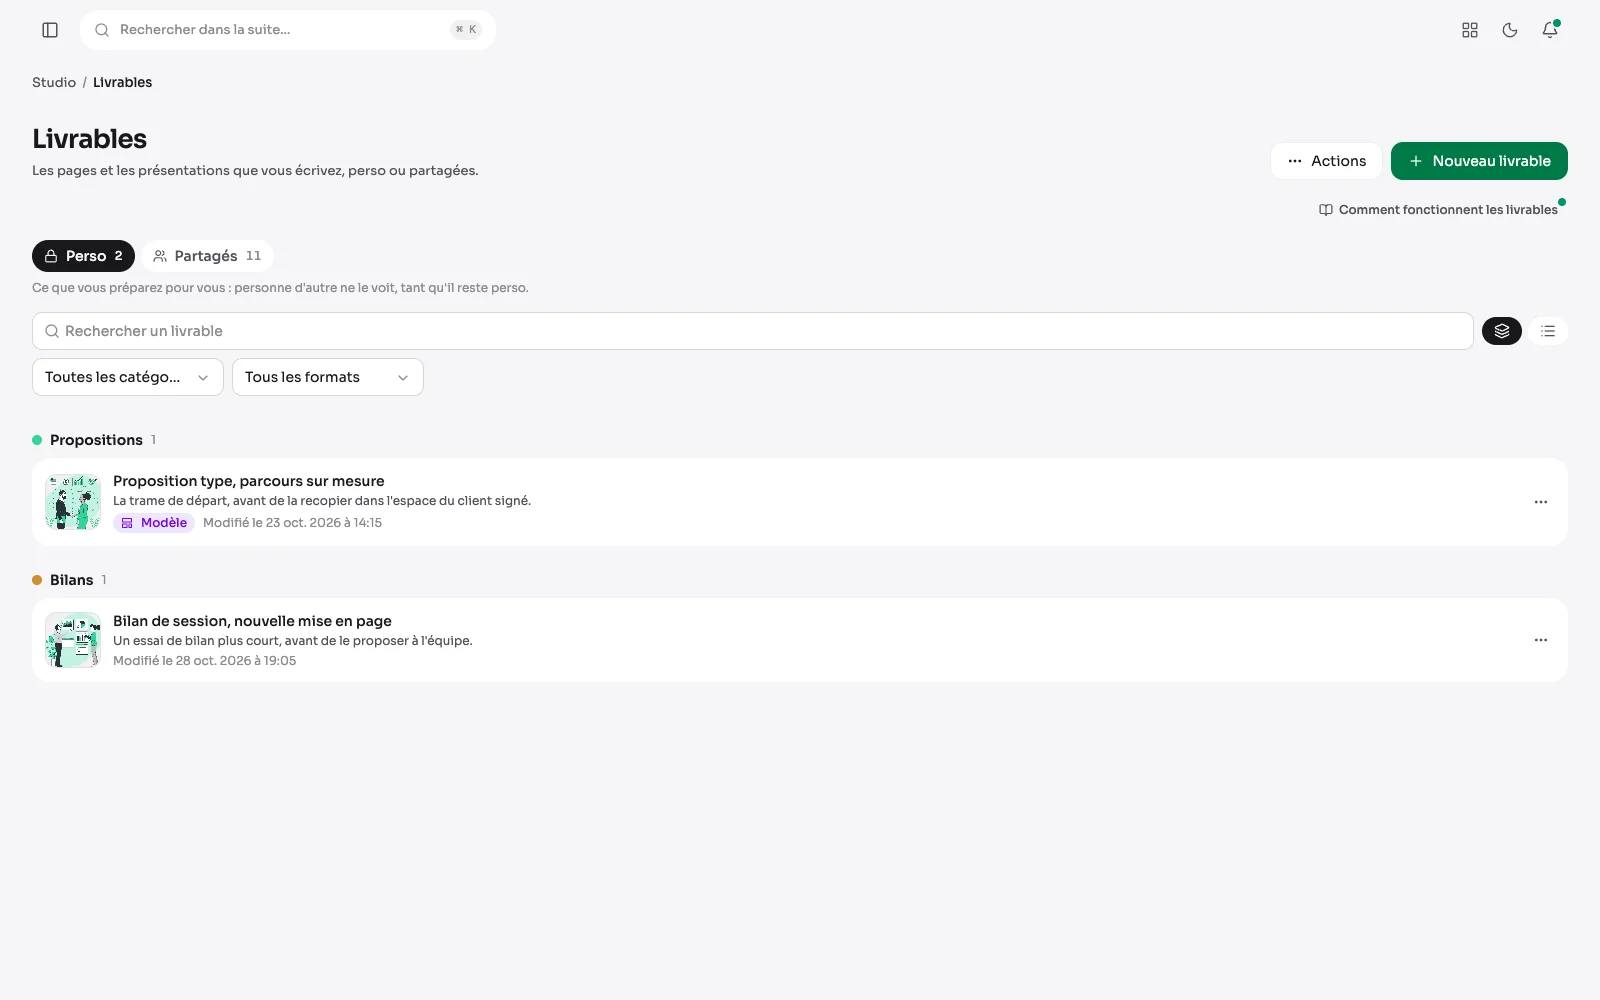The height and width of the screenshot is (1000, 1600).
Task: Expand the Toutes les catégories dropdown
Action: 128,377
